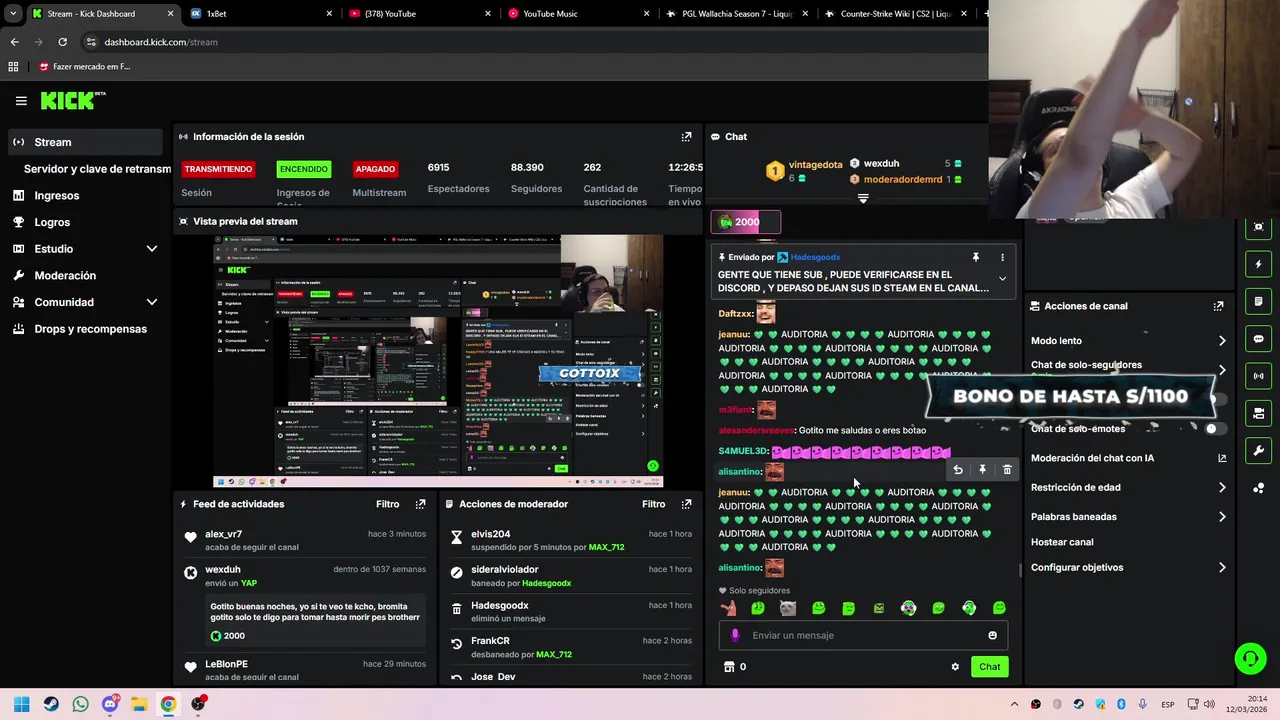
Task: Switch to PGL Wallachia Season 7 tab
Action: tap(735, 14)
